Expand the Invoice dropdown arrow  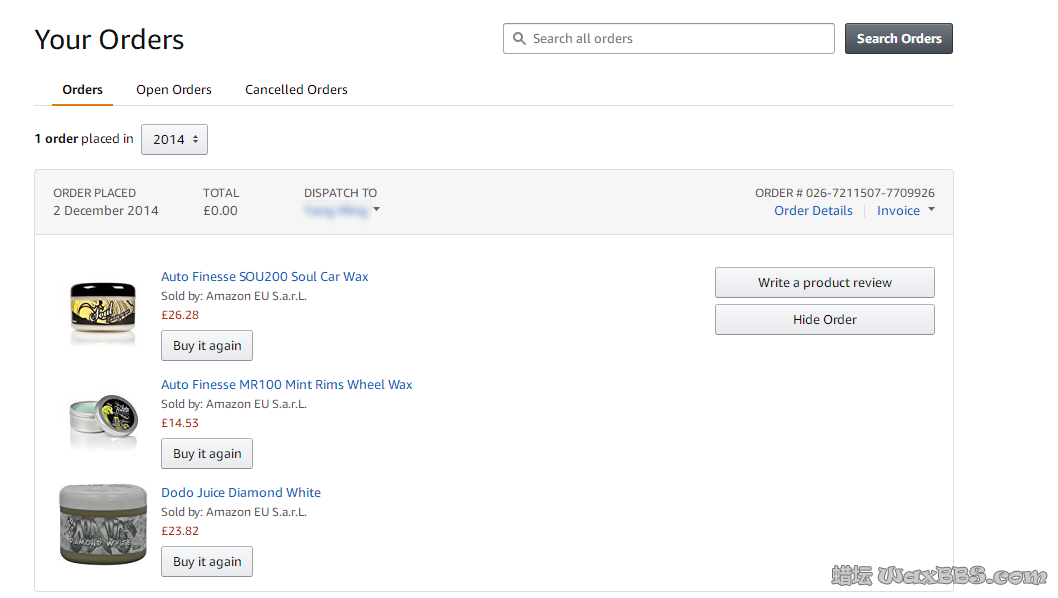[931, 210]
